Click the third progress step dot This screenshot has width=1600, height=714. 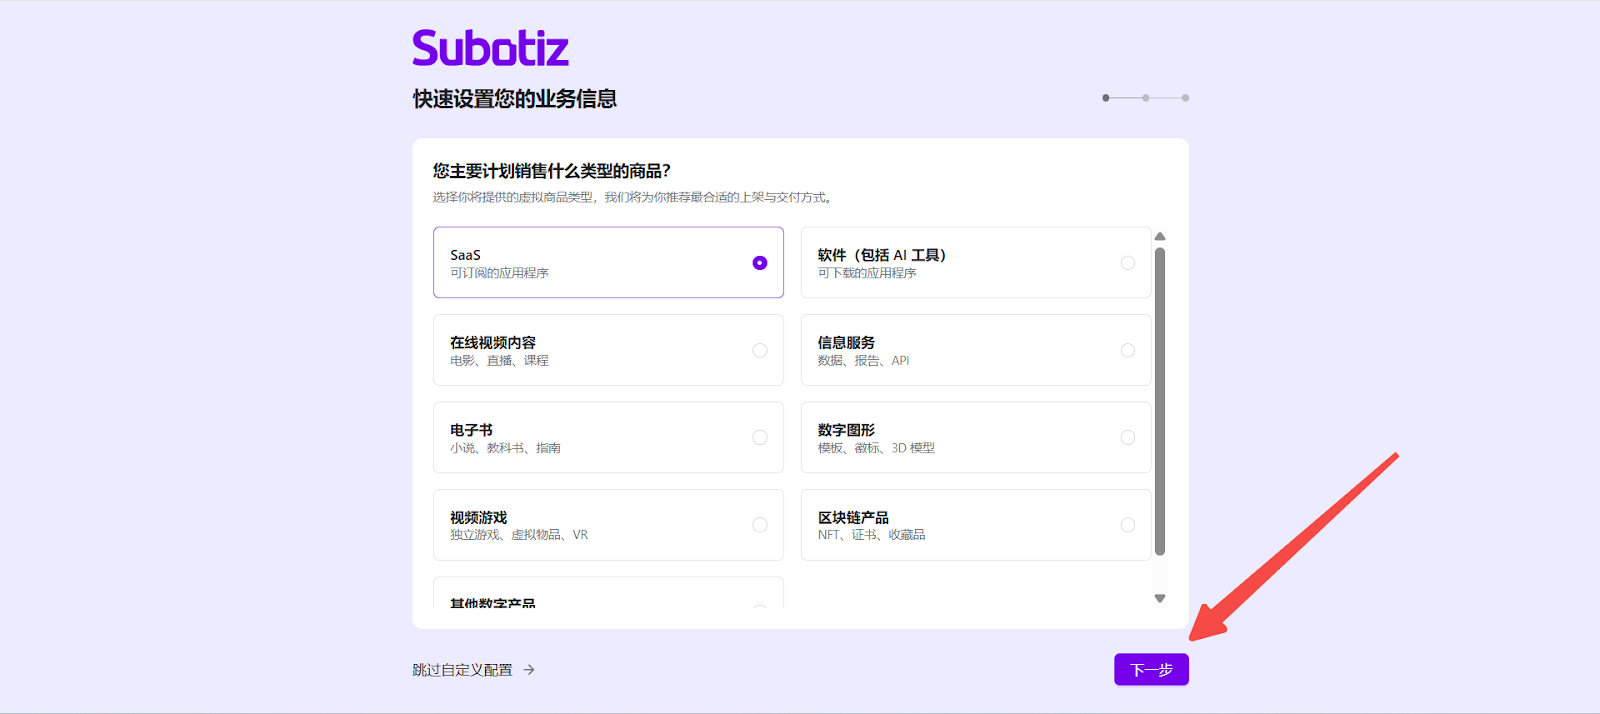click(x=1185, y=98)
